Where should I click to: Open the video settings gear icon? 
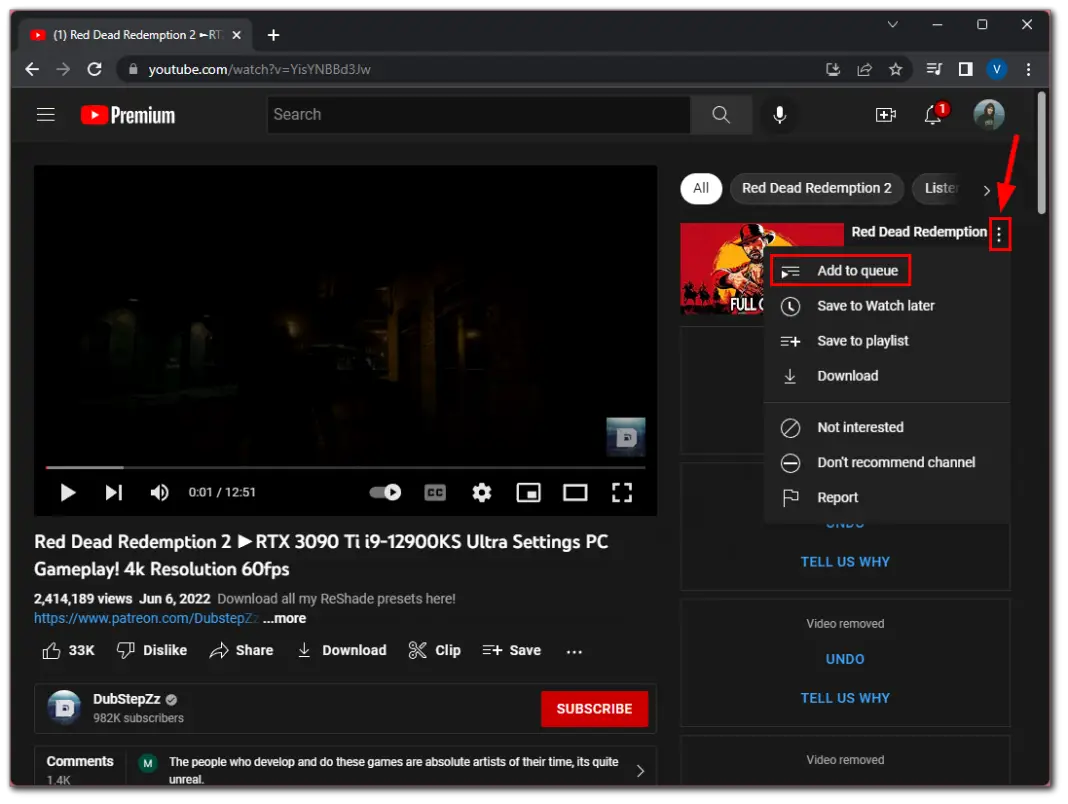(481, 492)
